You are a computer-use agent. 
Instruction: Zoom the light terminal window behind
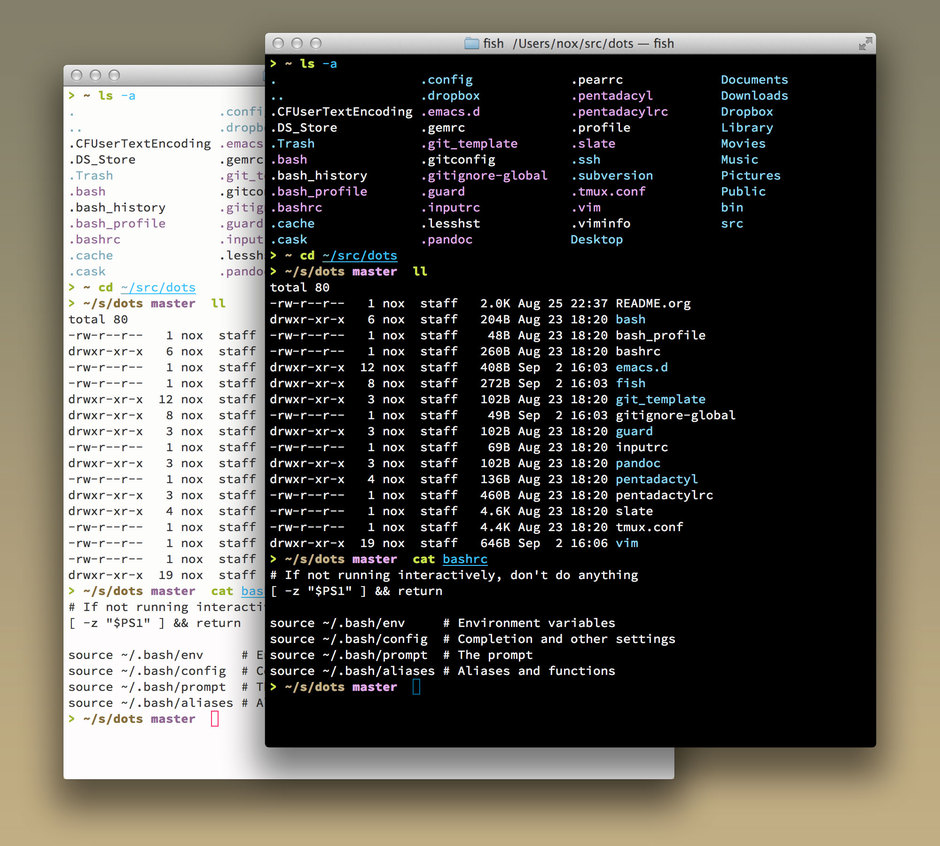pyautogui.click(x=115, y=75)
